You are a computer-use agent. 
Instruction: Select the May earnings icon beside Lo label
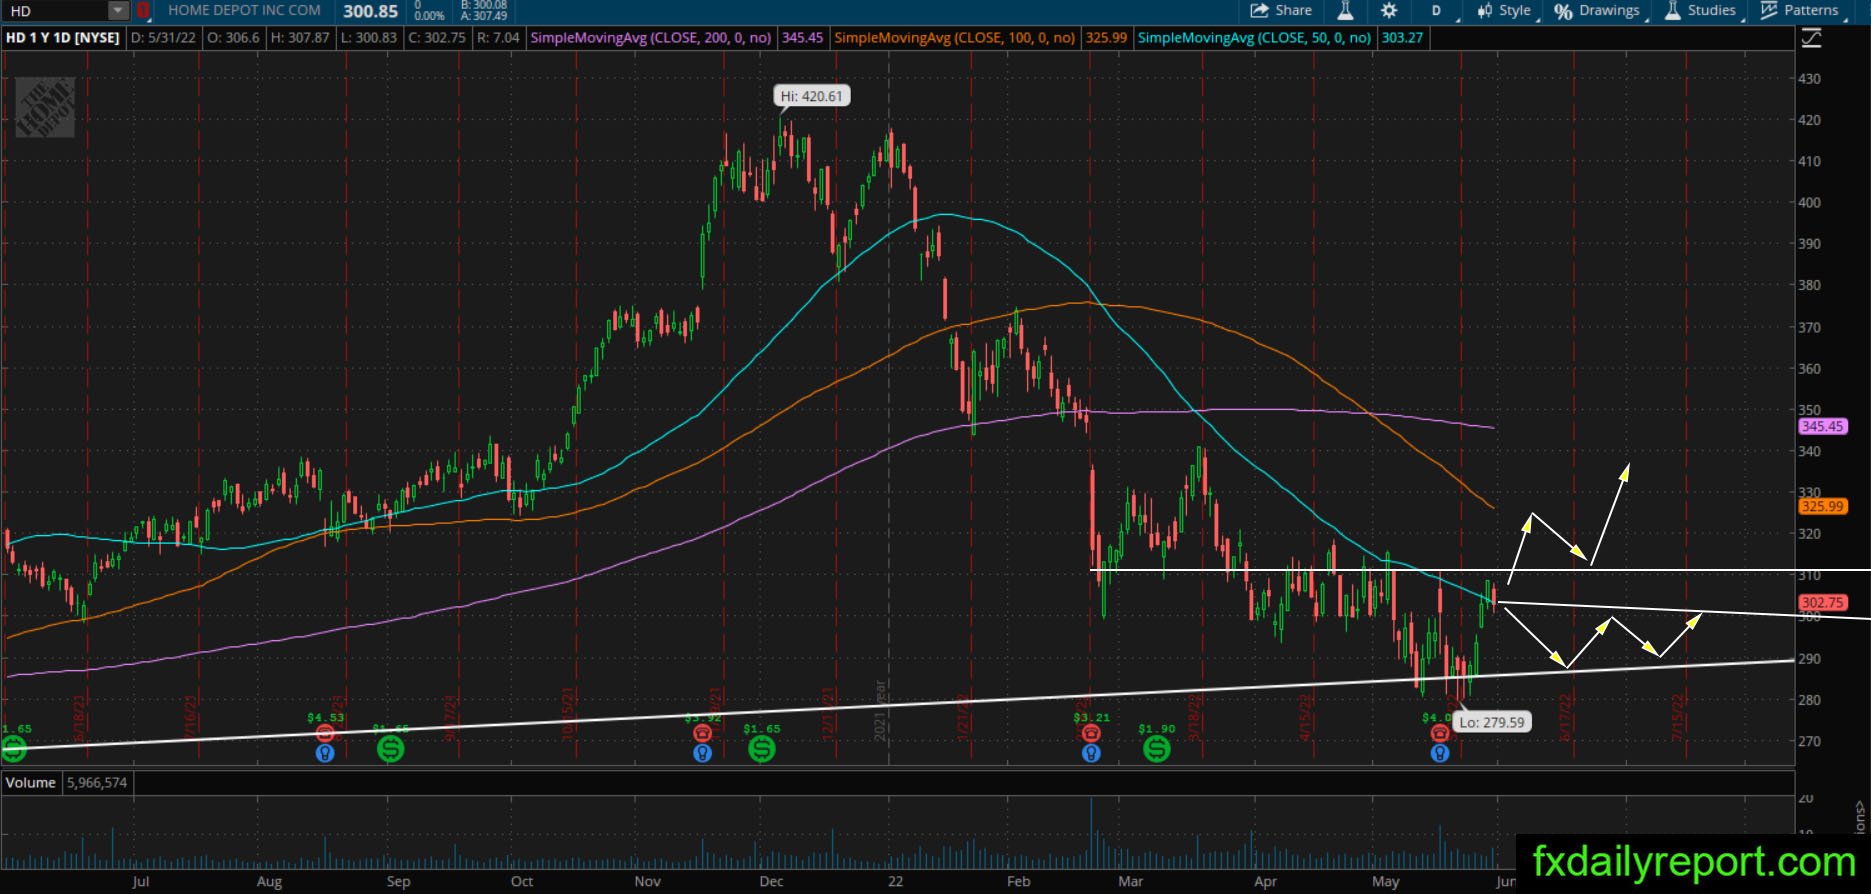coord(1439,734)
